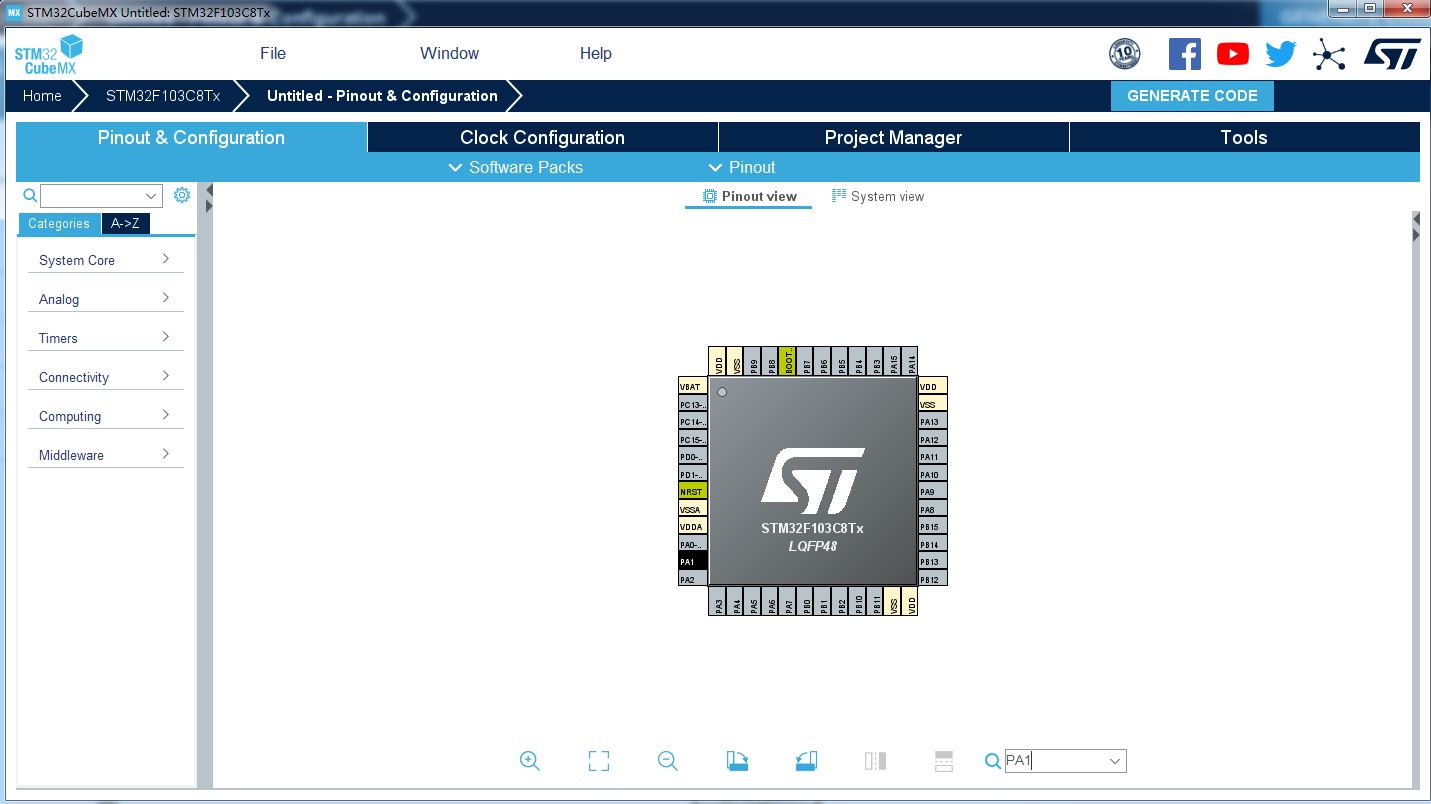
Task: Open the ST 10 years badge icon
Action: (x=1125, y=54)
